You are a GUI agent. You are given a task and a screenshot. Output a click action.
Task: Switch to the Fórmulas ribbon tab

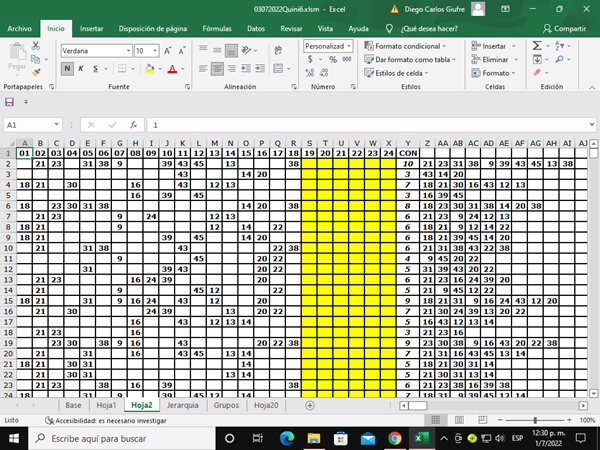(217, 29)
